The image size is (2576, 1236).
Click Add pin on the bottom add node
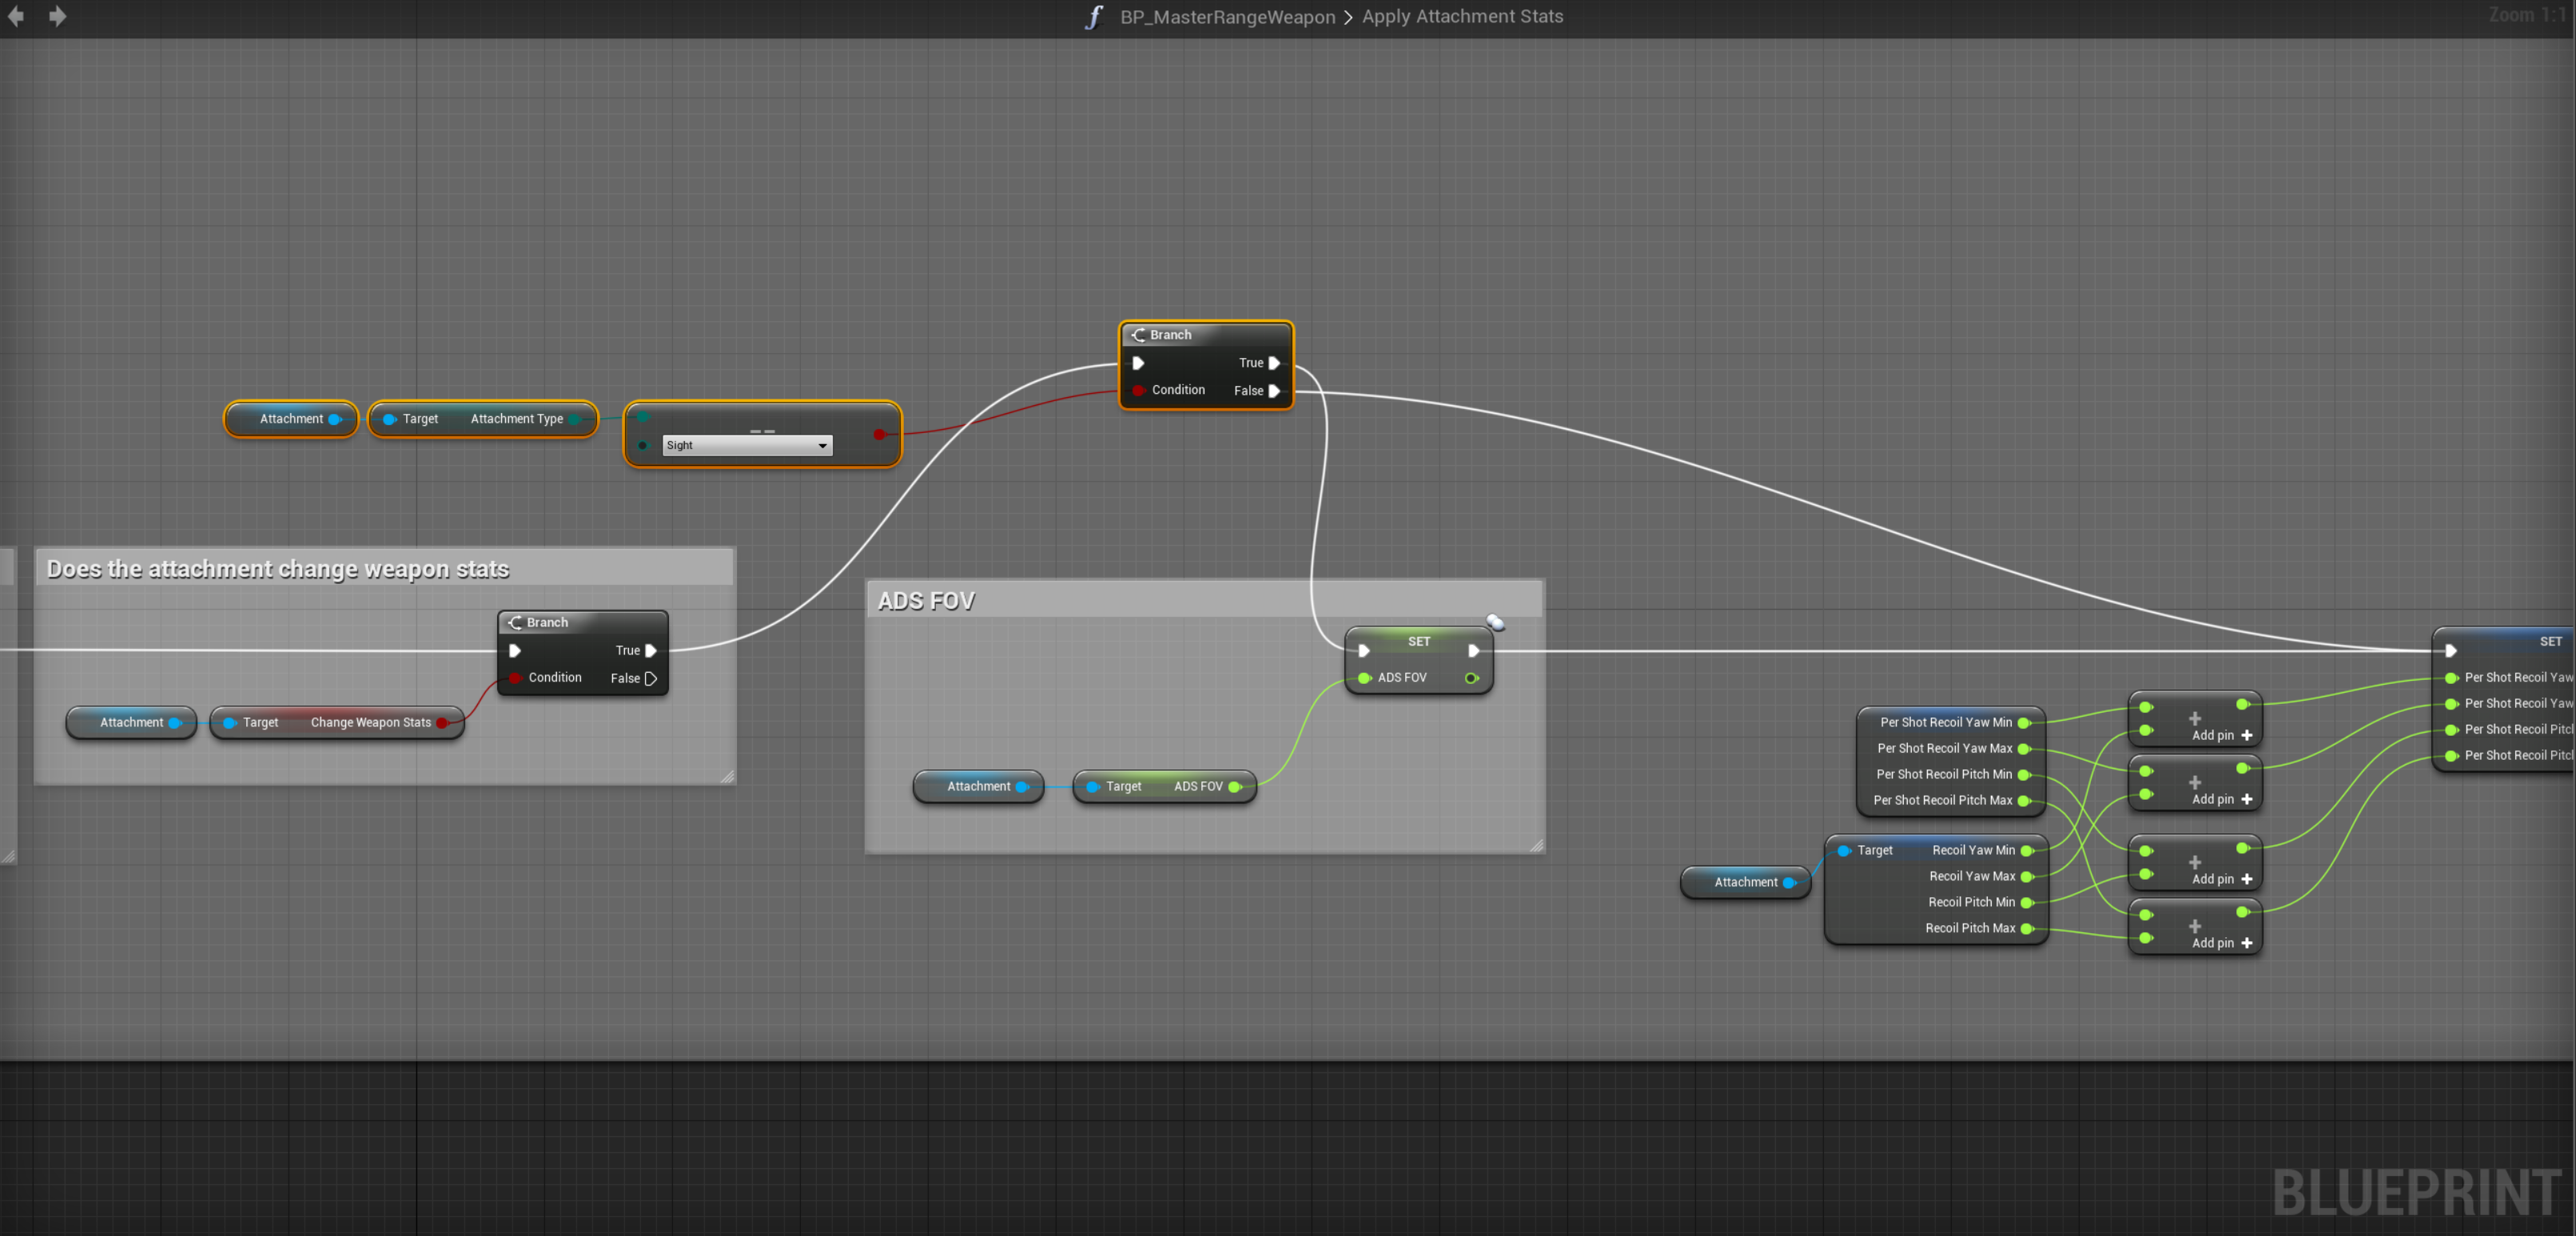2221,943
